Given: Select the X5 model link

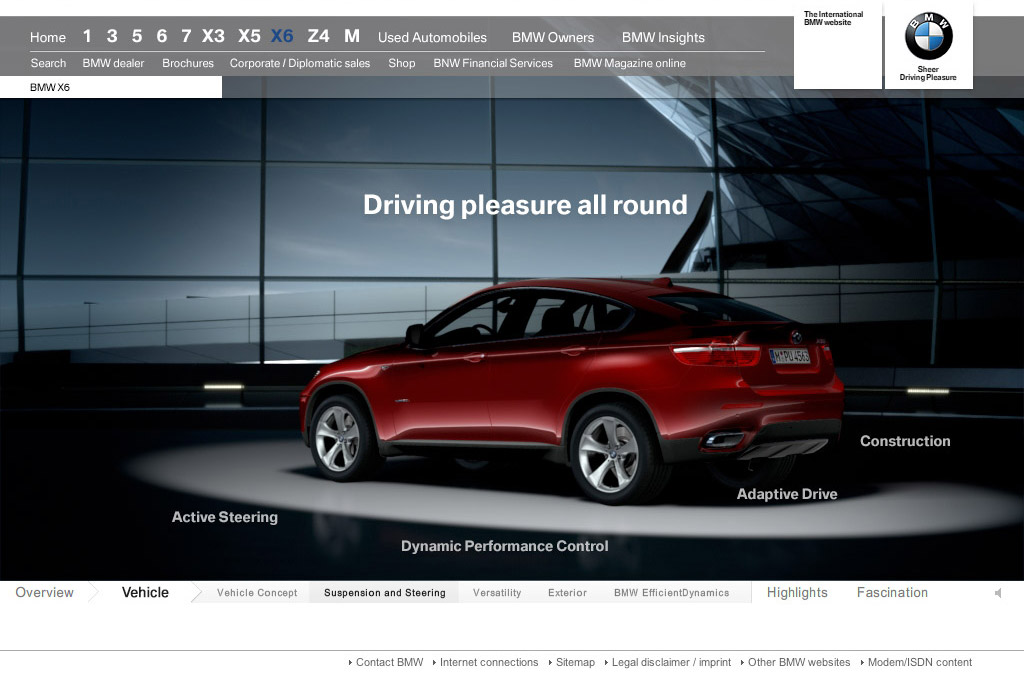Looking at the screenshot, I should 249,36.
